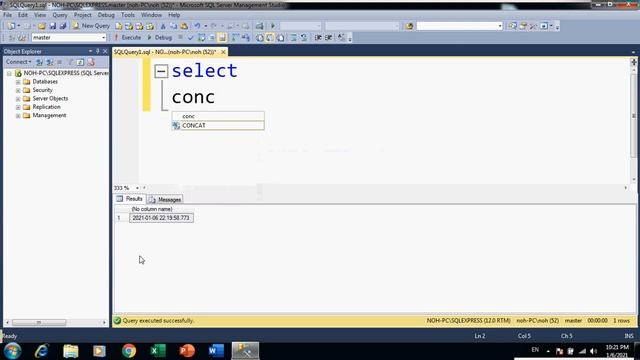
Task: Click the Paste toolbar icon
Action: click(x=184, y=26)
